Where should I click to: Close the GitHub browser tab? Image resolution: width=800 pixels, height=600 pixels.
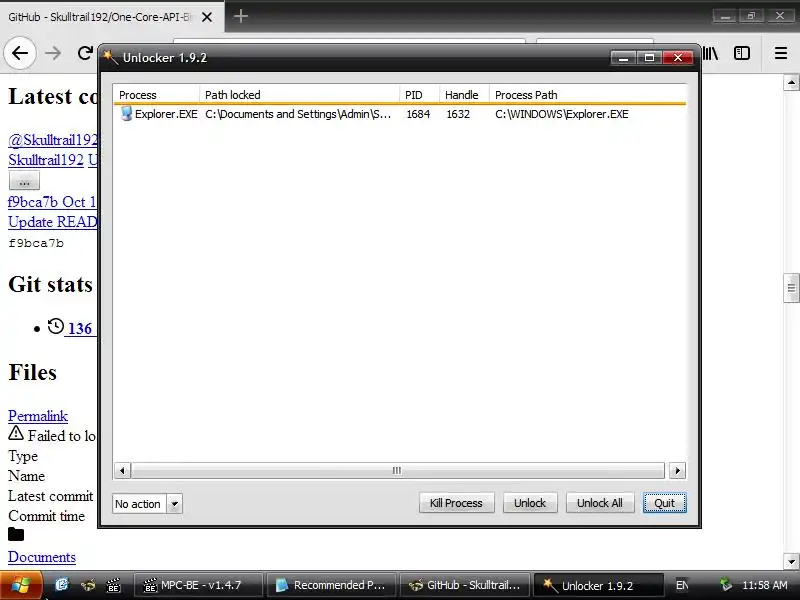207,17
